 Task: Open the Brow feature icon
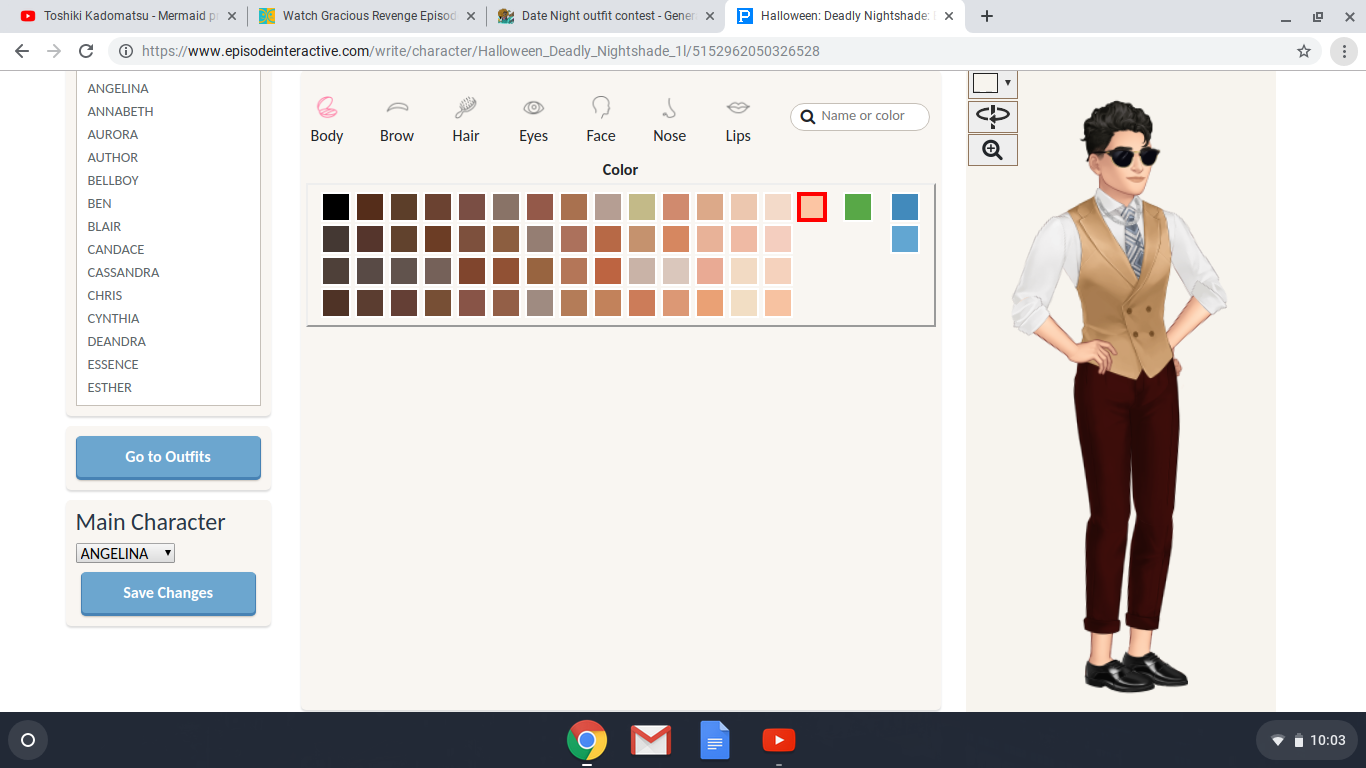pos(397,108)
